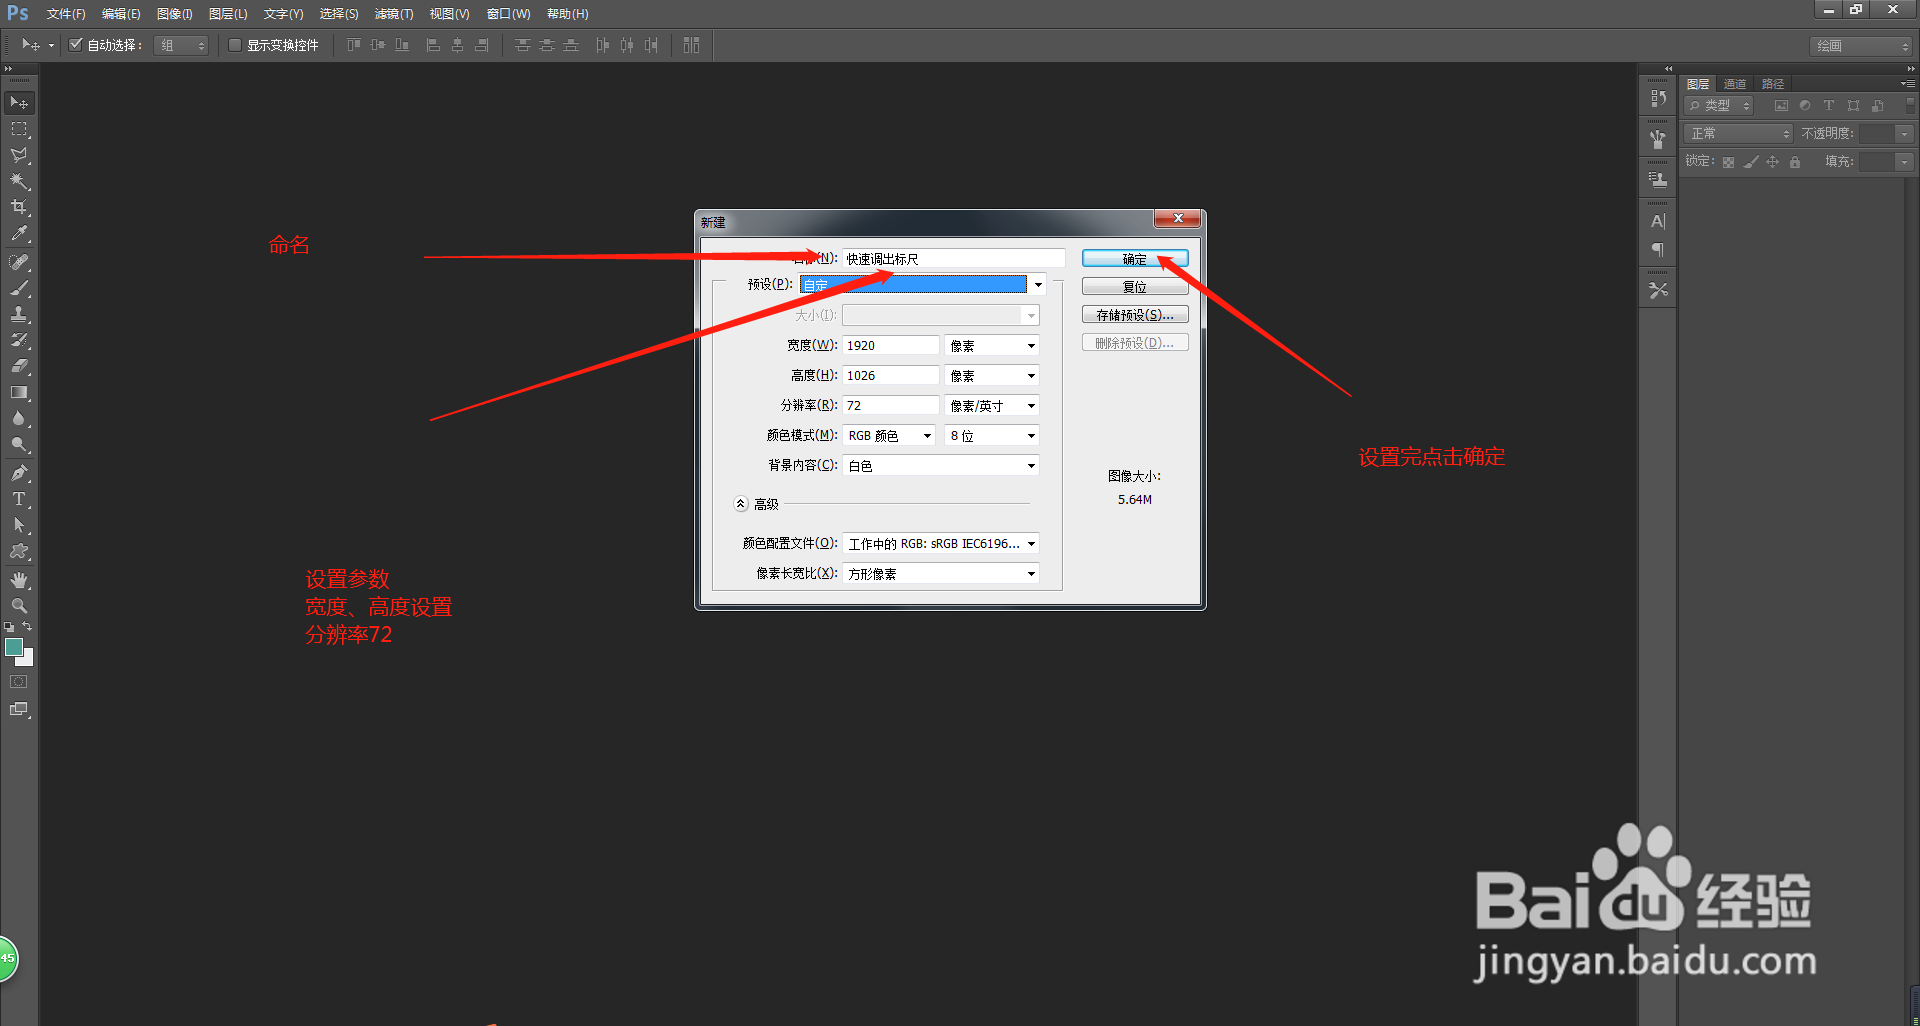1920x1026 pixels.
Task: Toggle pixel layer filter in Layers panel
Action: (x=1781, y=105)
